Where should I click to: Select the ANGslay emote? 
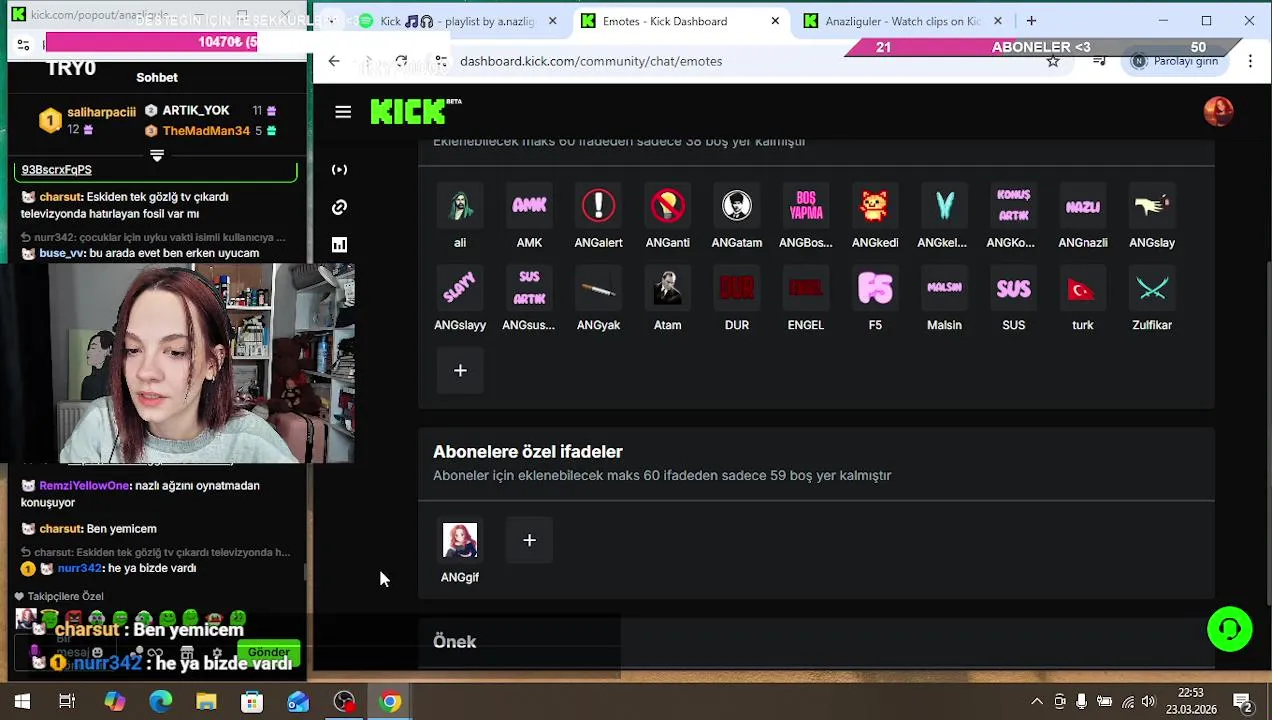1152,206
